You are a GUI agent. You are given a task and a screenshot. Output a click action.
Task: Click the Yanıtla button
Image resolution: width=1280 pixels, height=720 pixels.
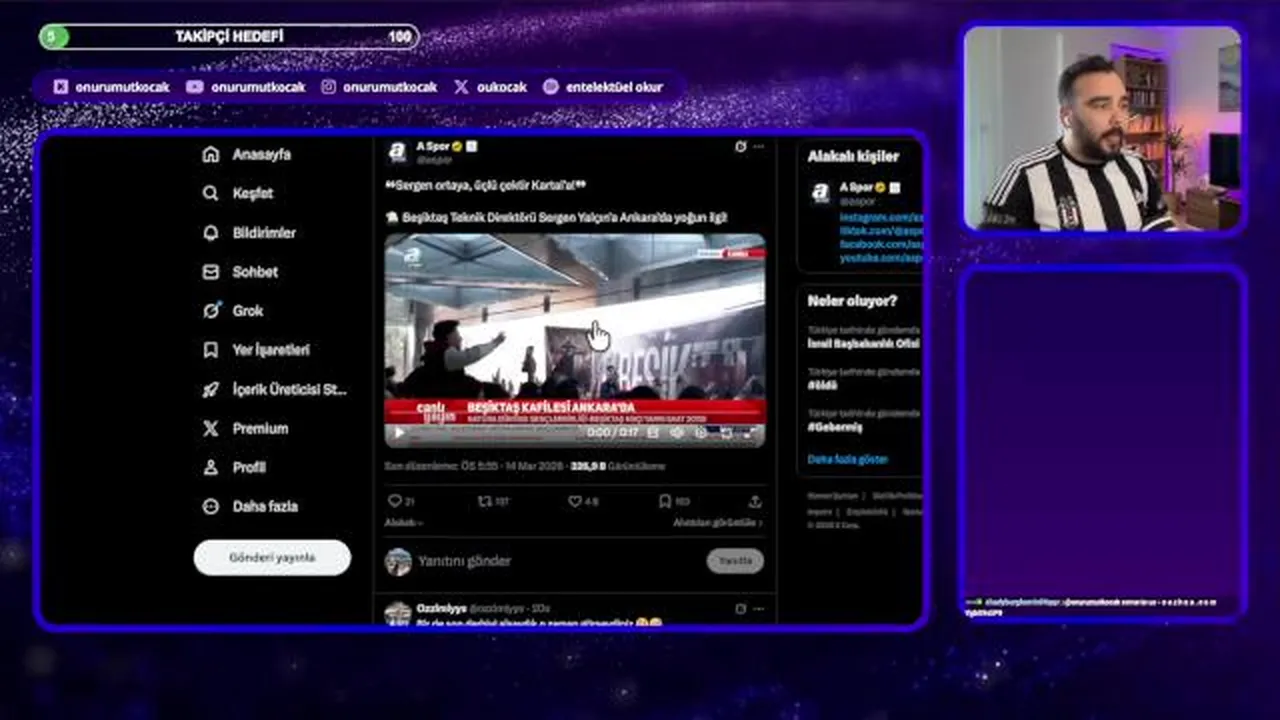pos(735,561)
